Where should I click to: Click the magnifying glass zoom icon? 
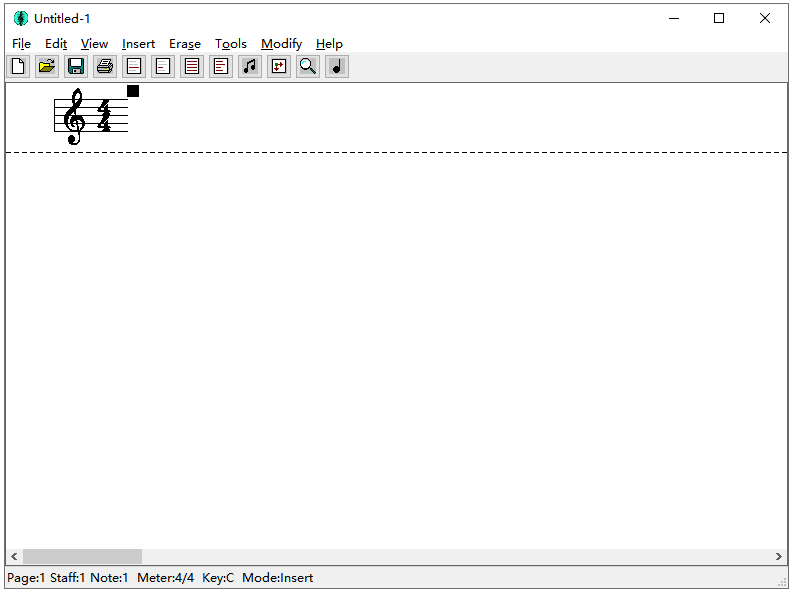[x=308, y=67]
